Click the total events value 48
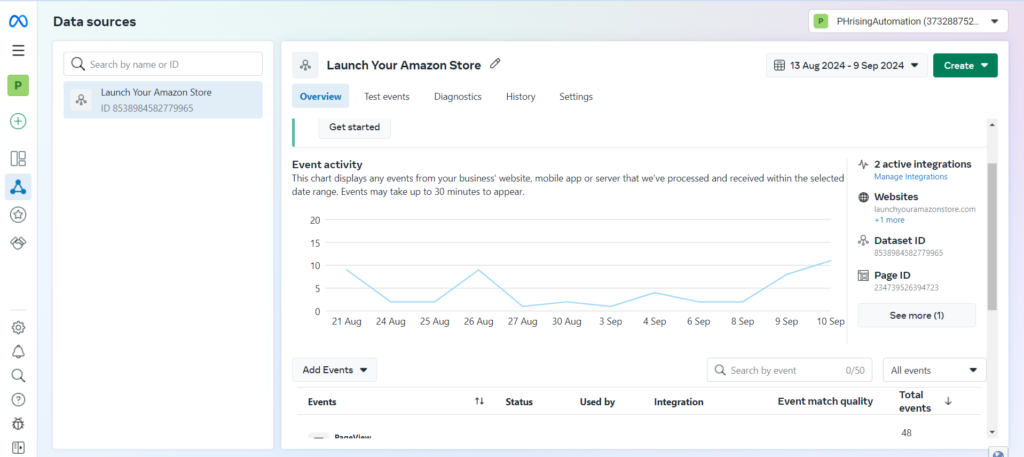 [906, 433]
